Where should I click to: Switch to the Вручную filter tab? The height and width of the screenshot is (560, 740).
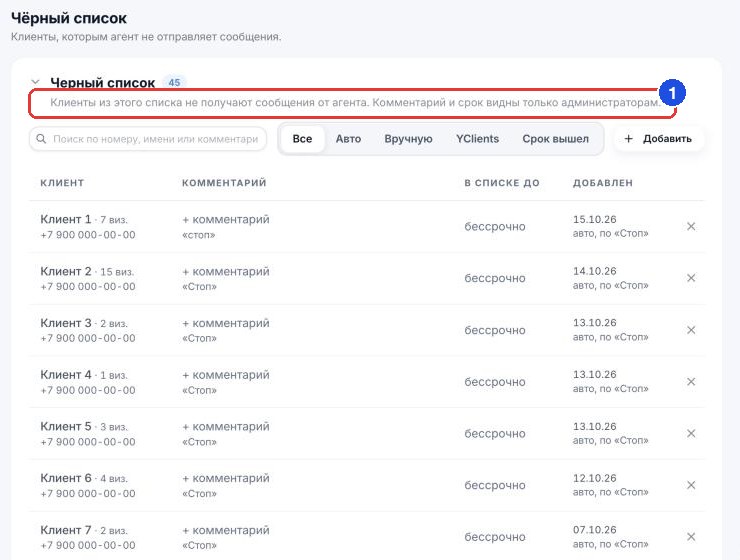click(x=408, y=139)
